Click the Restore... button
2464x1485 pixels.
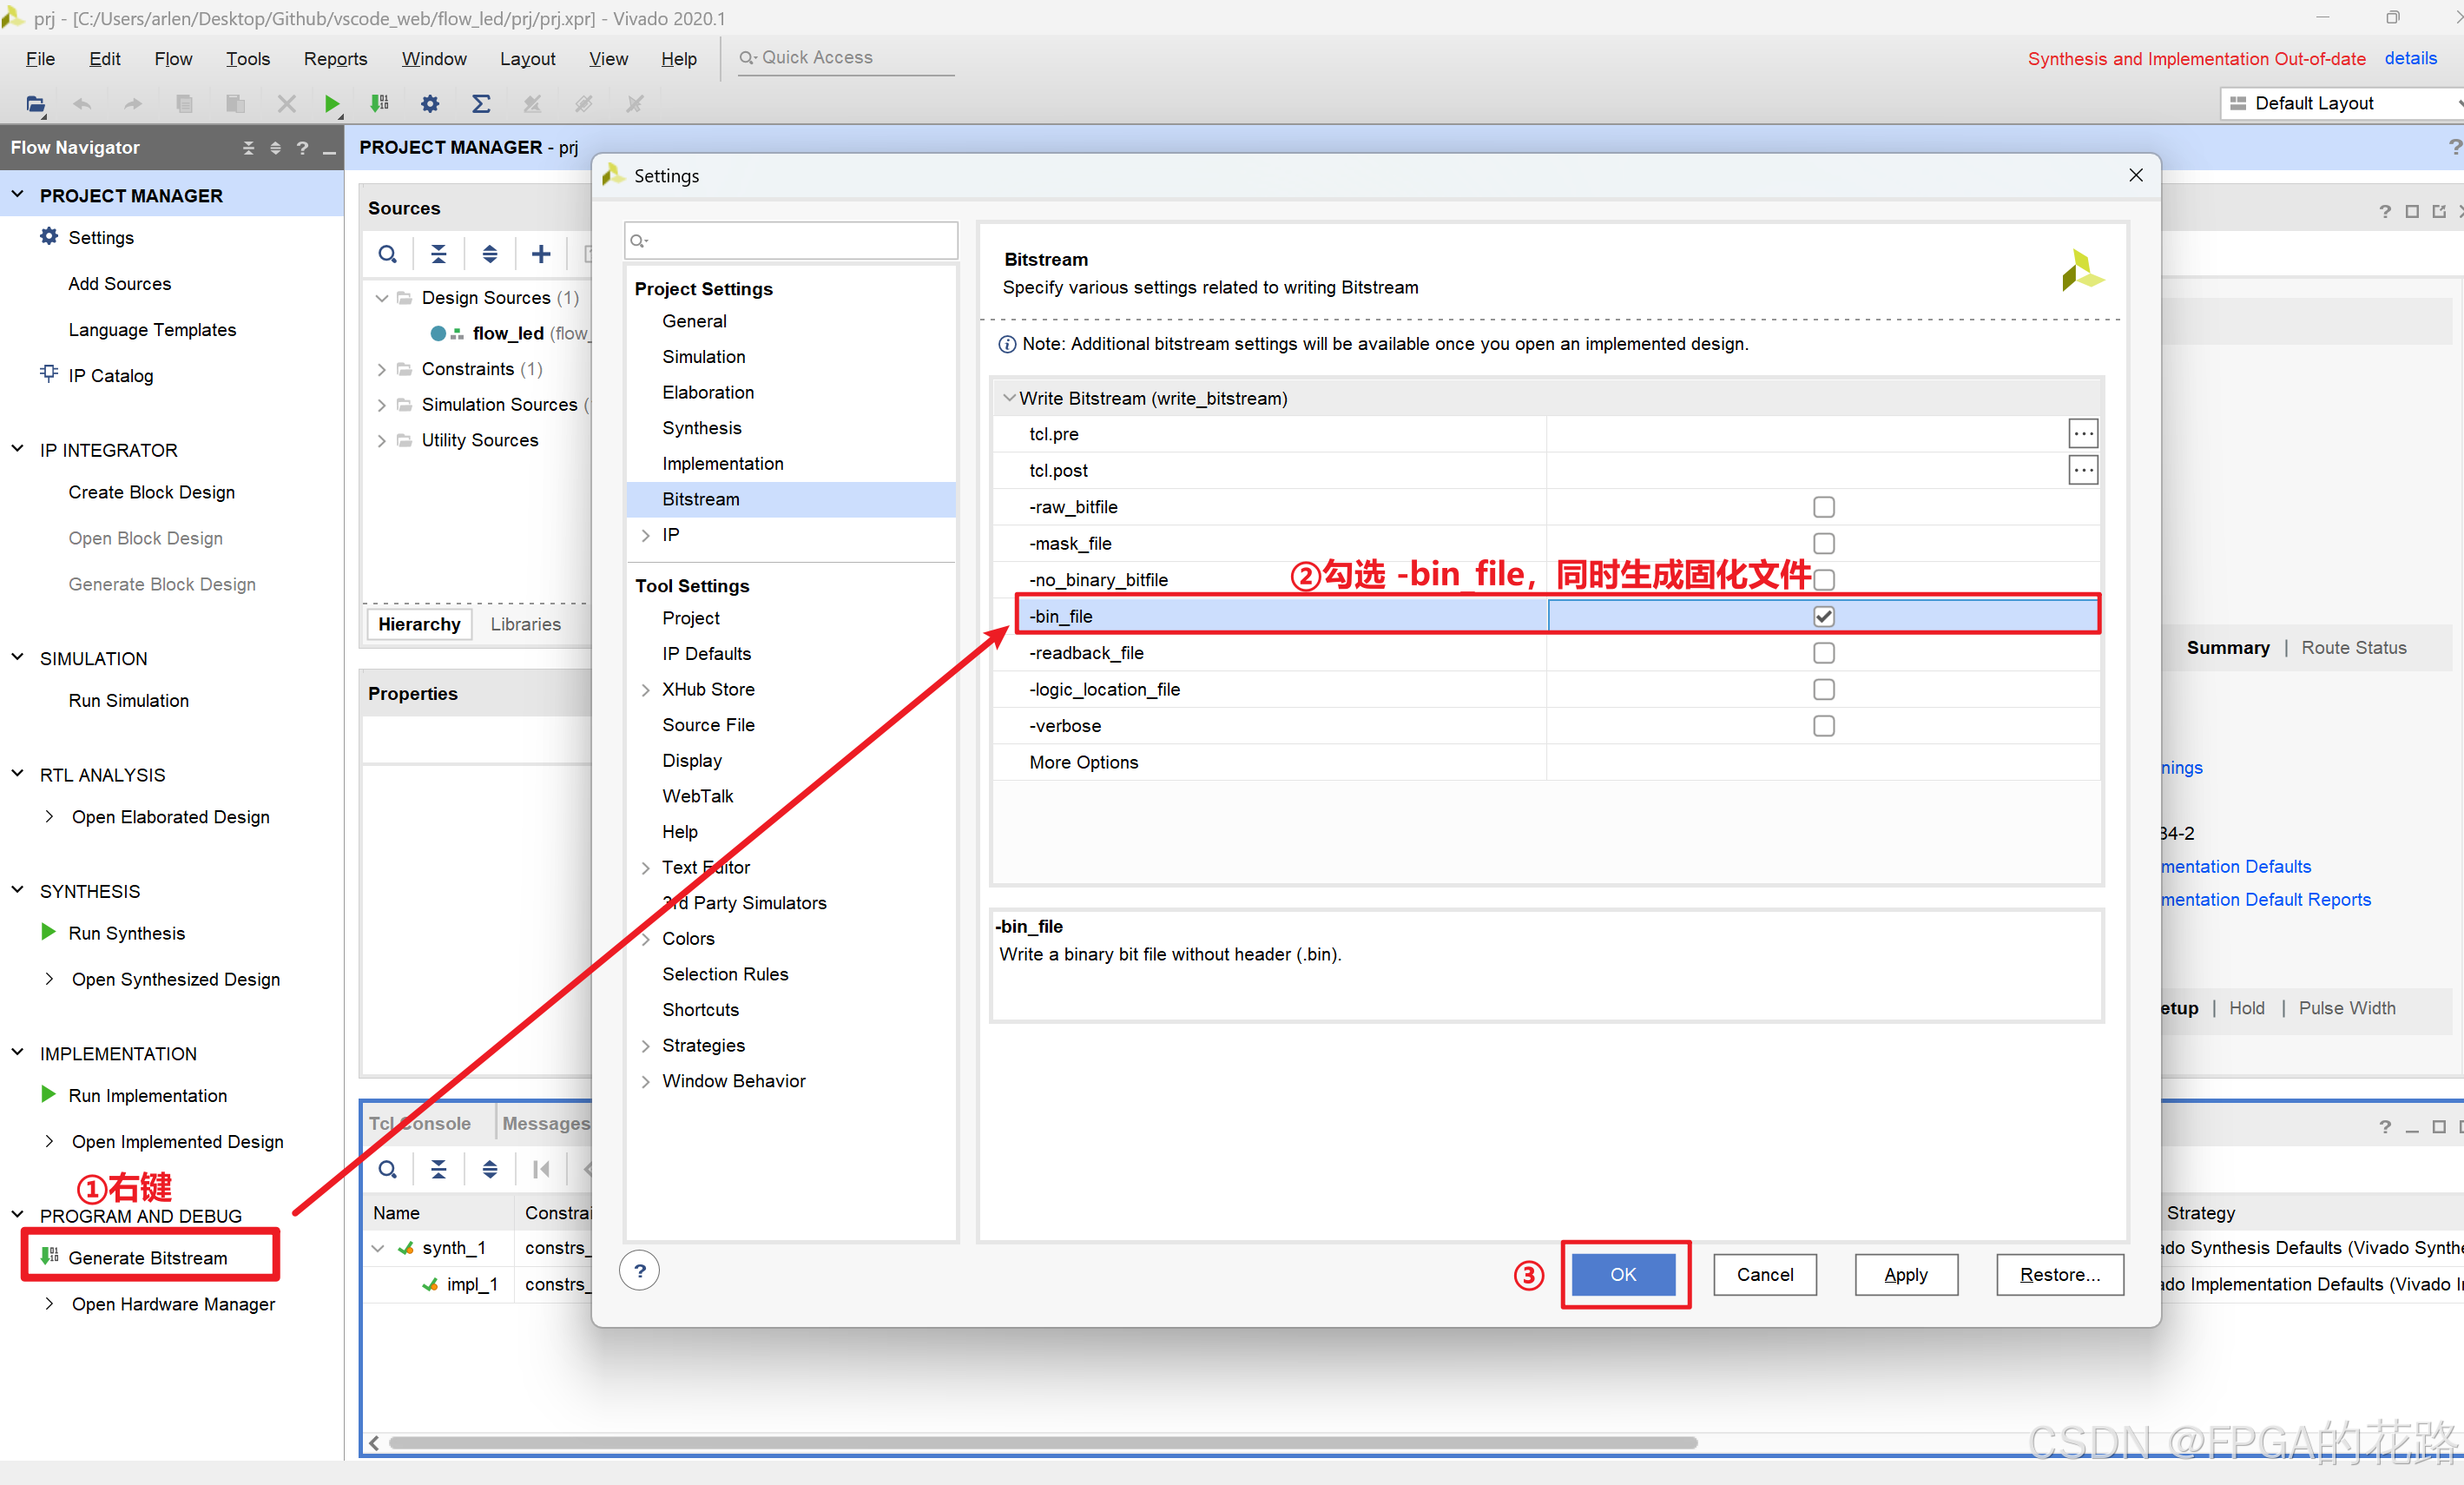point(2059,1274)
